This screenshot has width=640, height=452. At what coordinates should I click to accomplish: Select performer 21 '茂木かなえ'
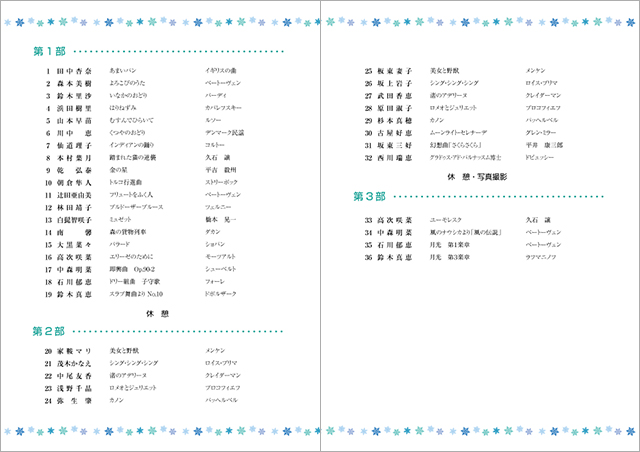pos(74,364)
